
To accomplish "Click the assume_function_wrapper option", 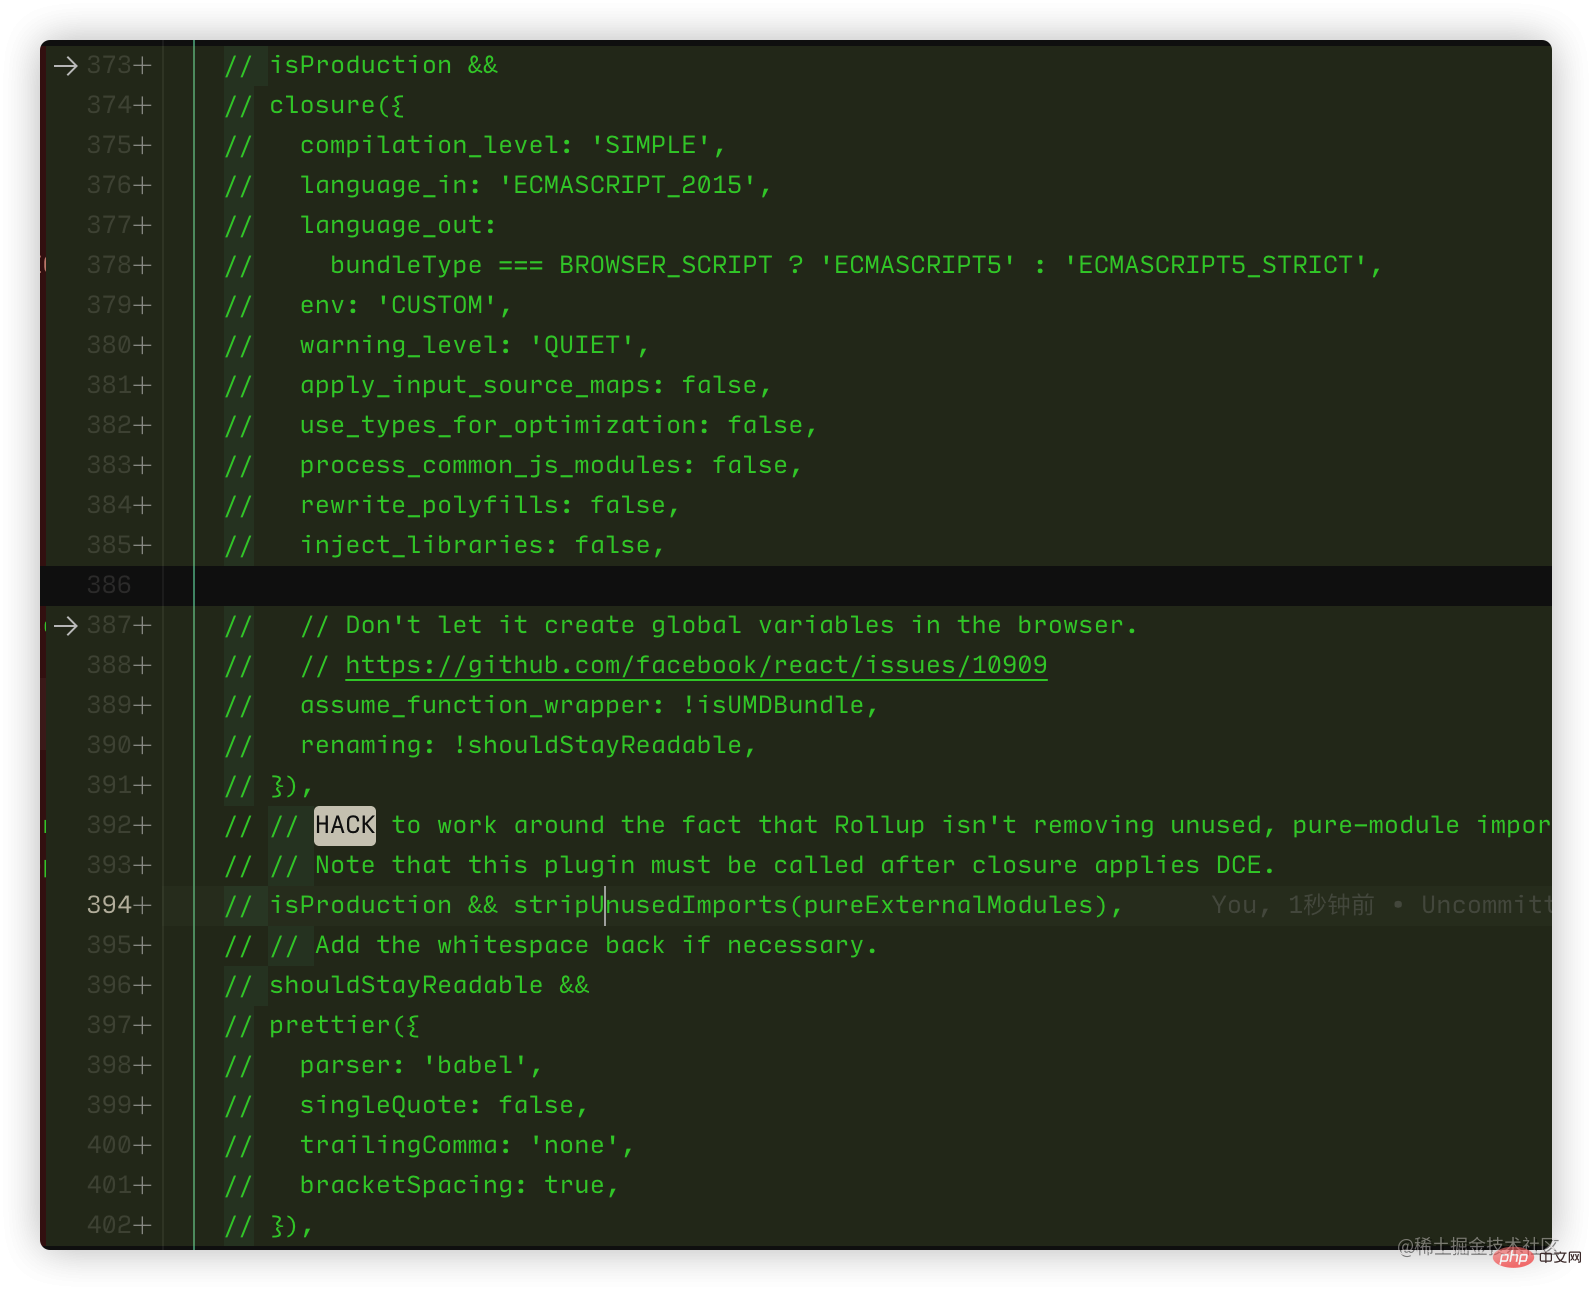I will point(481,705).
